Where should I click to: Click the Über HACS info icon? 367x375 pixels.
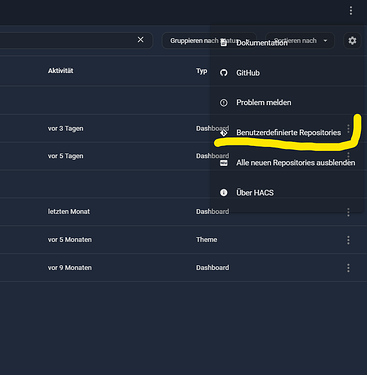(224, 193)
